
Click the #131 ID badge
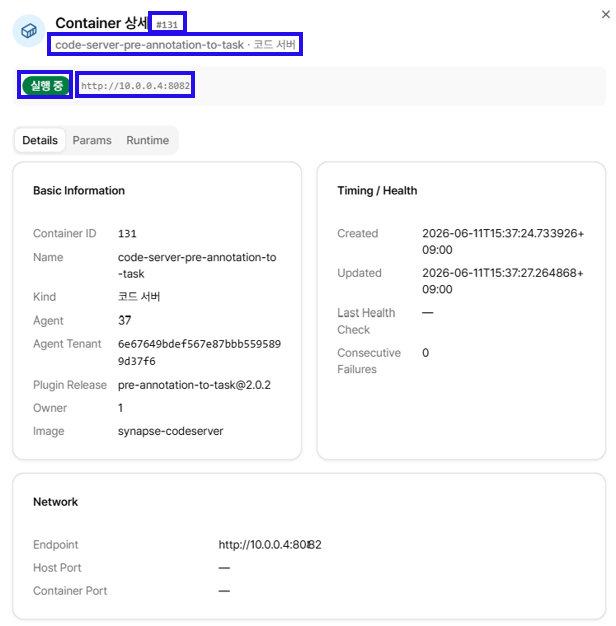click(167, 24)
